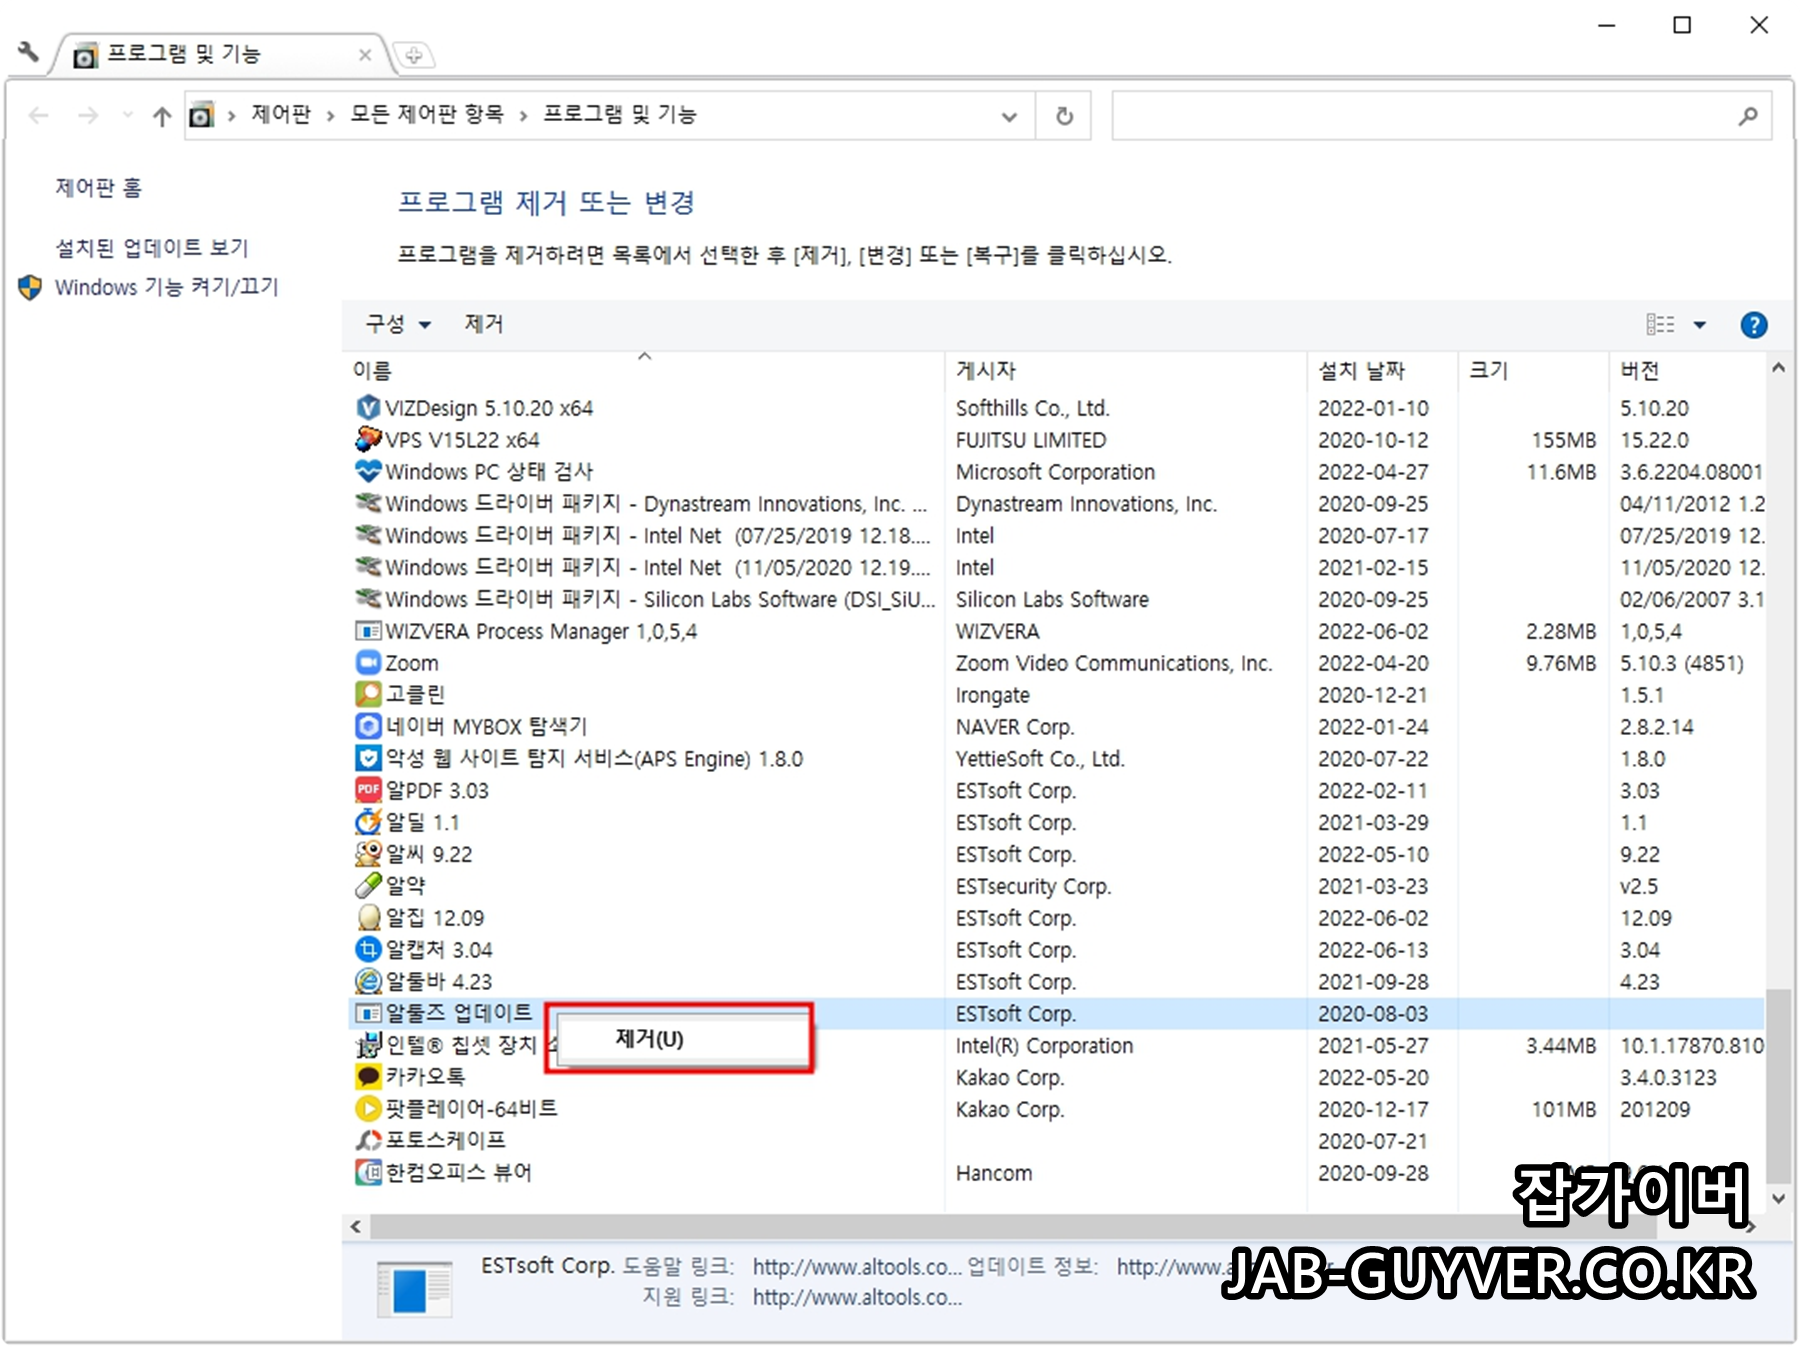Click the 고클린 program icon
The height and width of the screenshot is (1347, 1800).
[368, 695]
